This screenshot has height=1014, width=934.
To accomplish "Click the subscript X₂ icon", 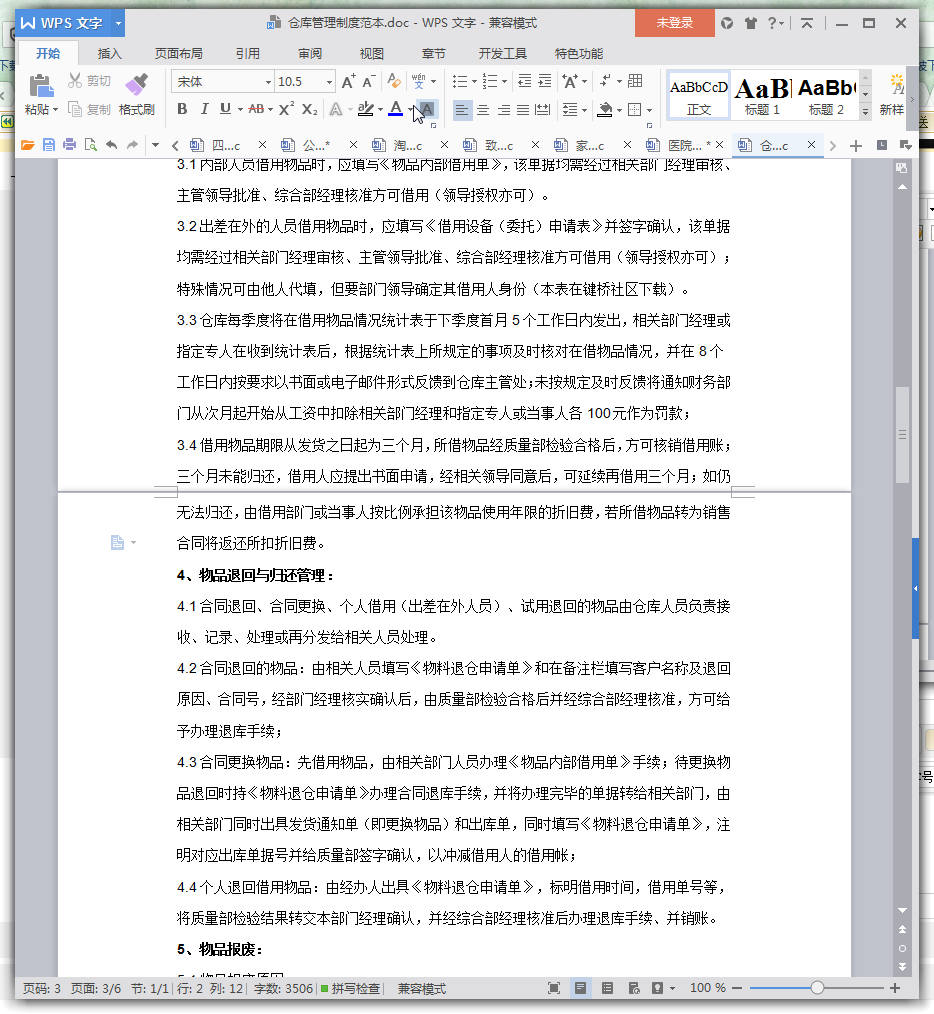I will (x=309, y=109).
